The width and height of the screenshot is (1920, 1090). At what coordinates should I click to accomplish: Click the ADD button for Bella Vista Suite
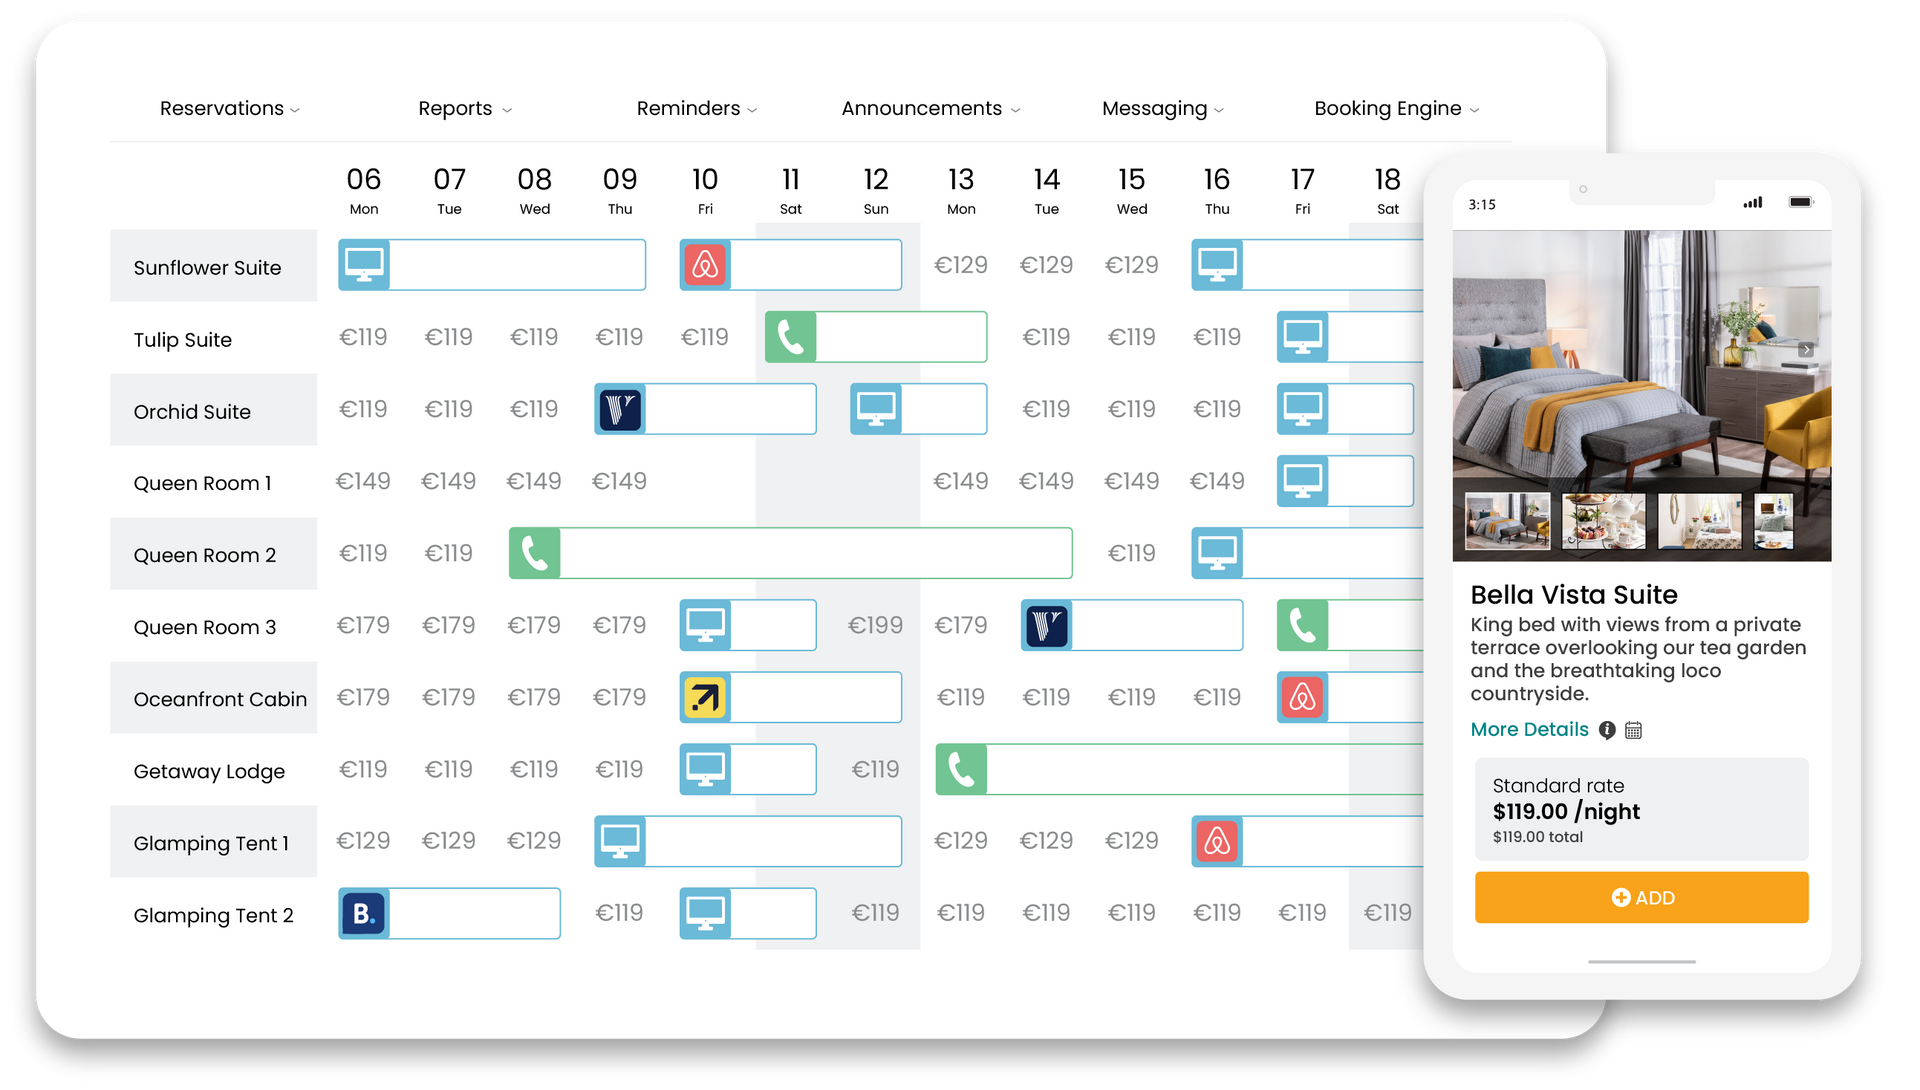coord(1642,899)
